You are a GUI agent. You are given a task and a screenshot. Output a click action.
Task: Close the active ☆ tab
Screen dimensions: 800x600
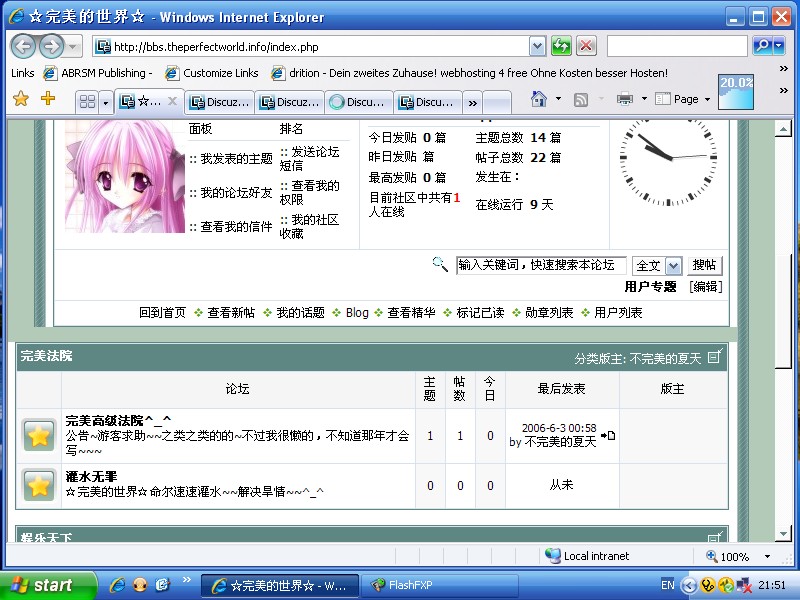click(x=172, y=101)
